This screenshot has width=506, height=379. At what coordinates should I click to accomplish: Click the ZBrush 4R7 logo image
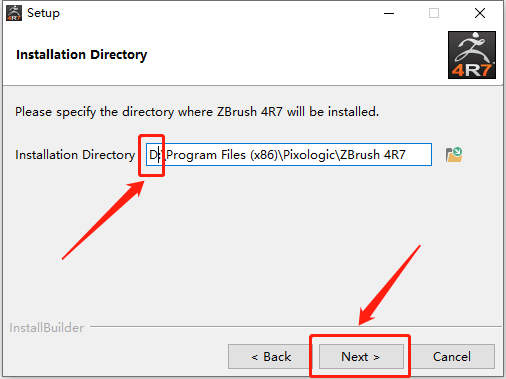(472, 55)
